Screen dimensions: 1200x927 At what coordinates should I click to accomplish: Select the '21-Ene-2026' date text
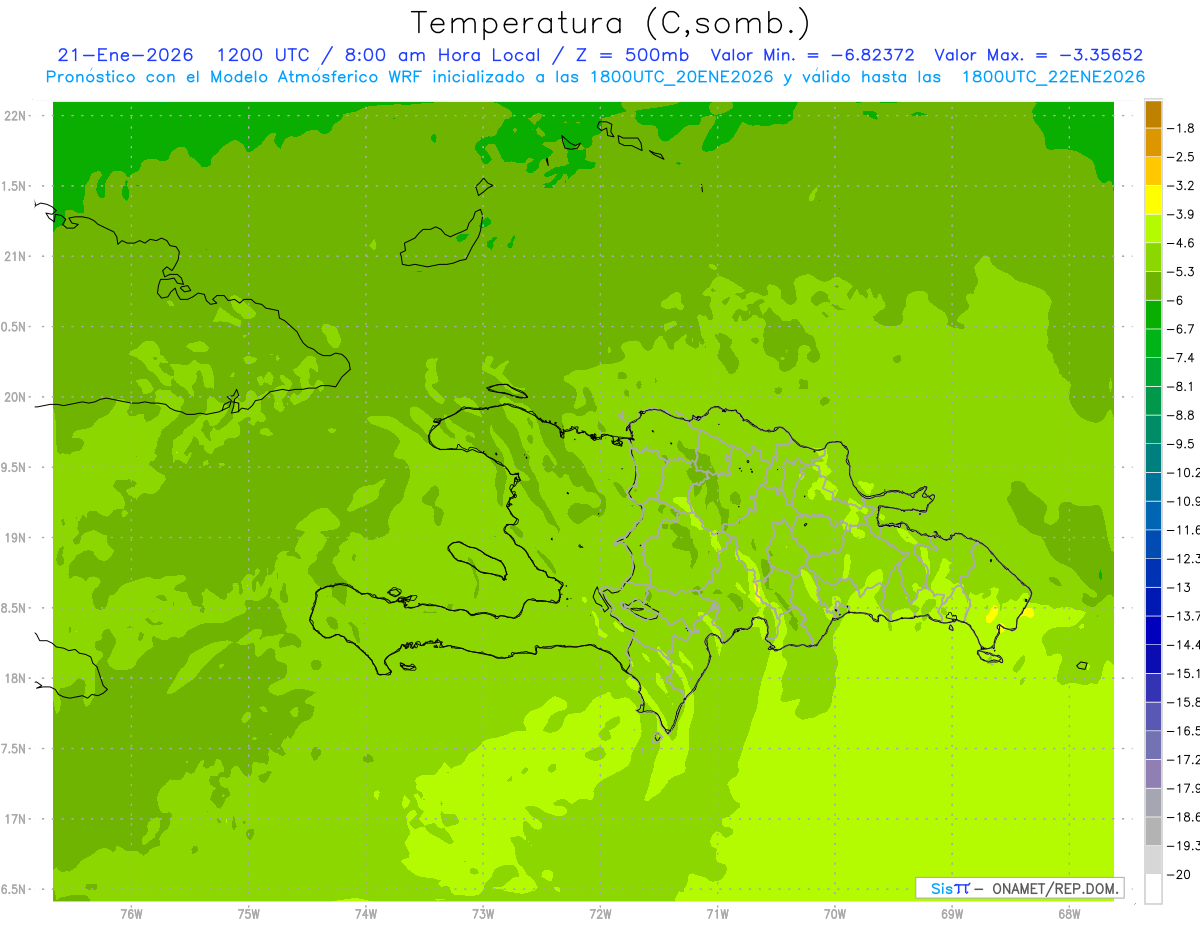pyautogui.click(x=125, y=55)
